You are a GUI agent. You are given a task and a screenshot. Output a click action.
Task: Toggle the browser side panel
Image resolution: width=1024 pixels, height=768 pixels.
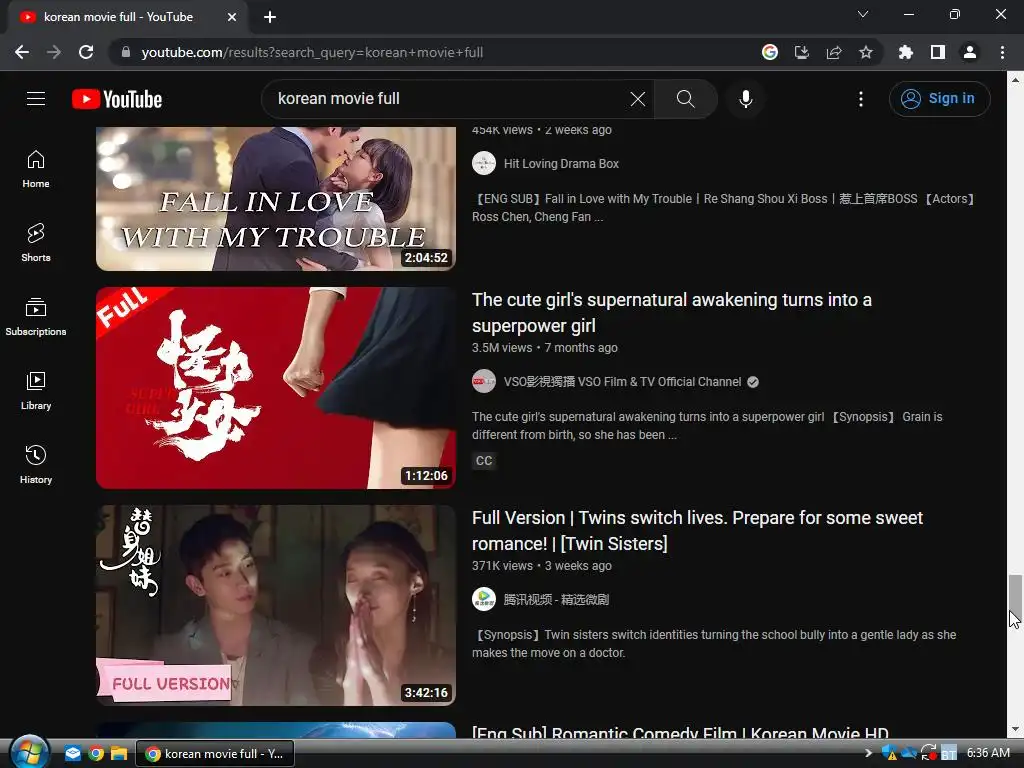point(938,52)
